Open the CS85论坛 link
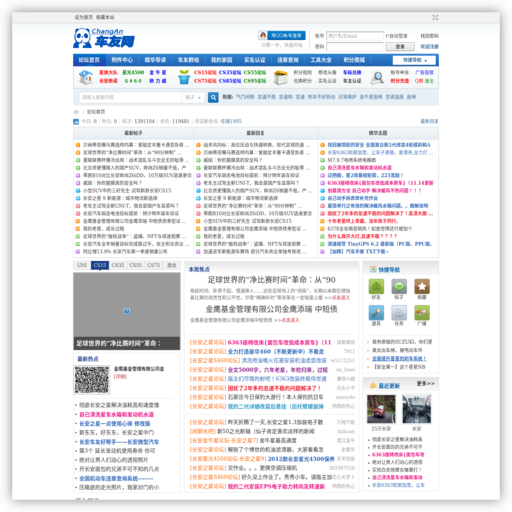The width and height of the screenshot is (512, 512). point(230,81)
